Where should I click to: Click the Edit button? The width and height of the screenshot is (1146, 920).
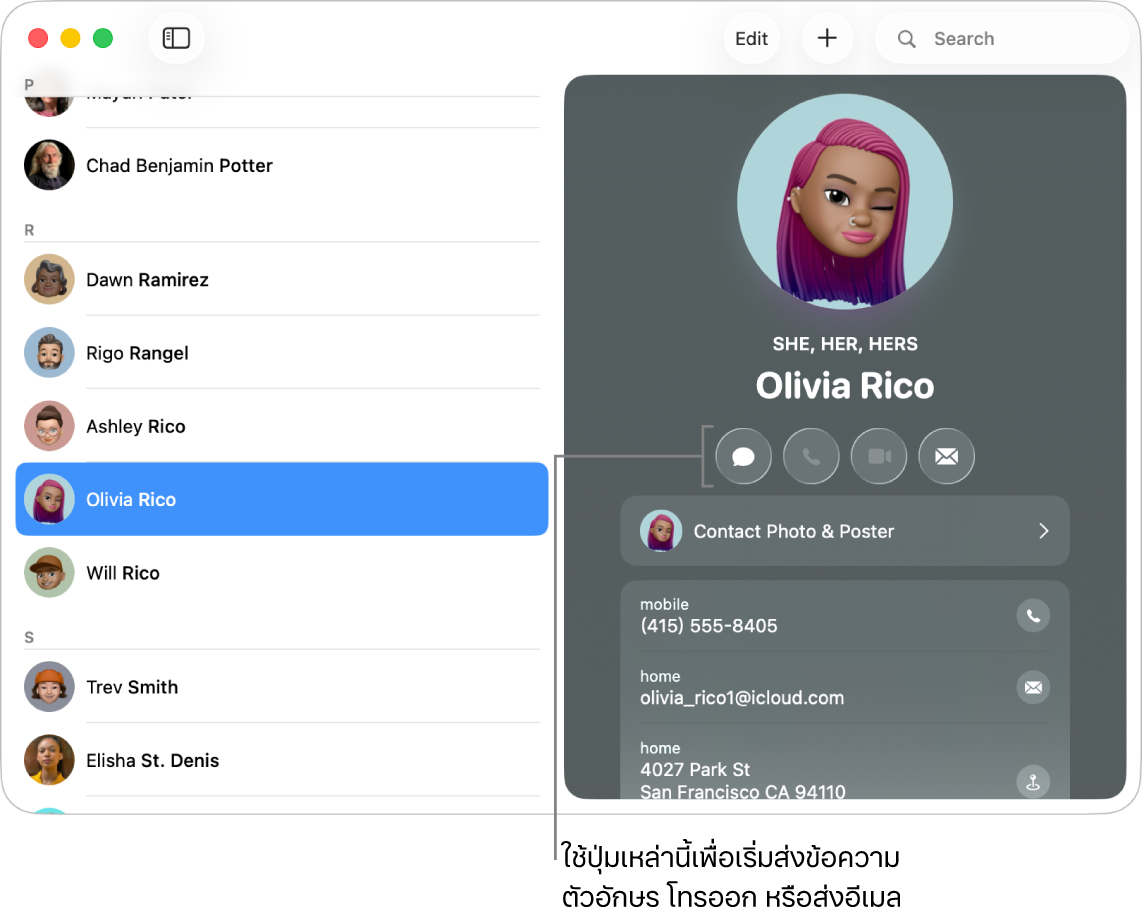click(751, 39)
